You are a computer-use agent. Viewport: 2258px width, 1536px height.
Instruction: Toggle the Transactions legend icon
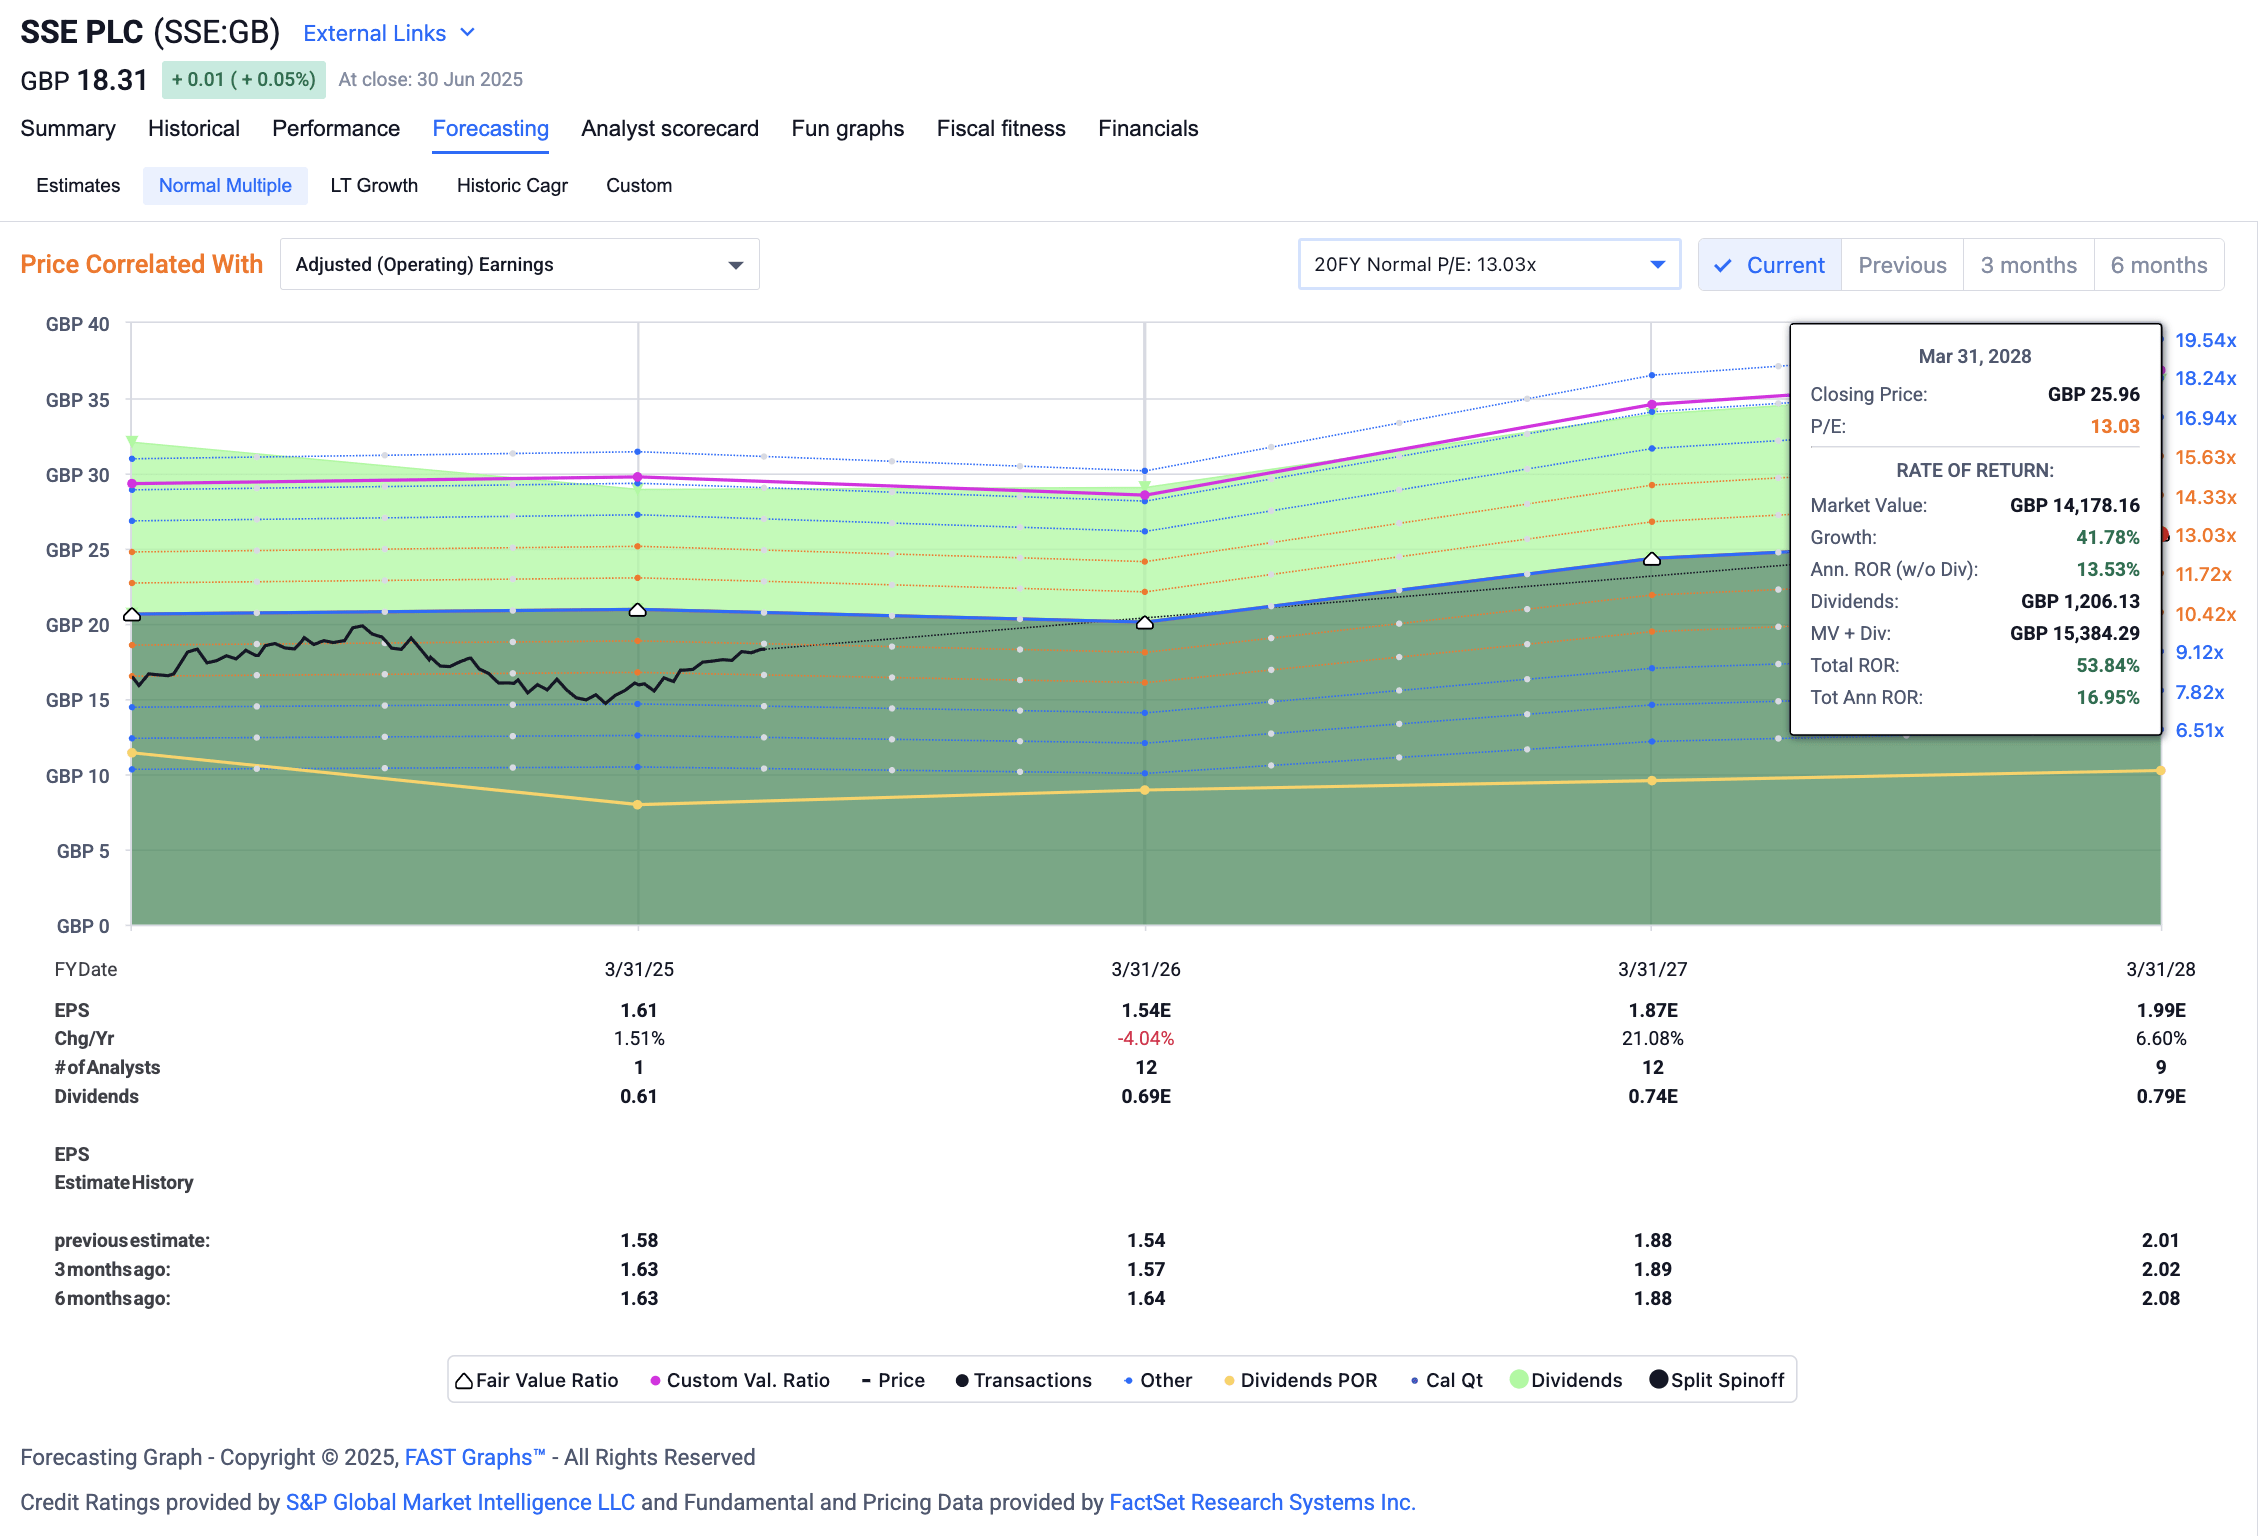pyautogui.click(x=962, y=1380)
